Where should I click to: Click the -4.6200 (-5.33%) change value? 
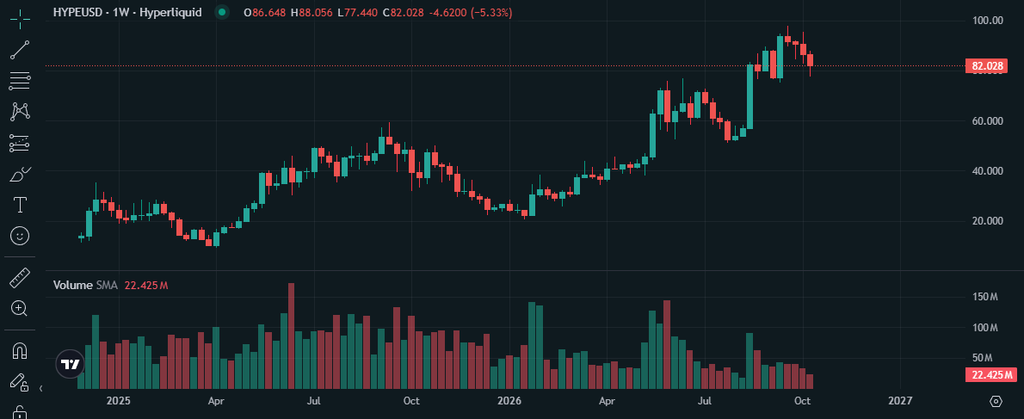click(470, 12)
